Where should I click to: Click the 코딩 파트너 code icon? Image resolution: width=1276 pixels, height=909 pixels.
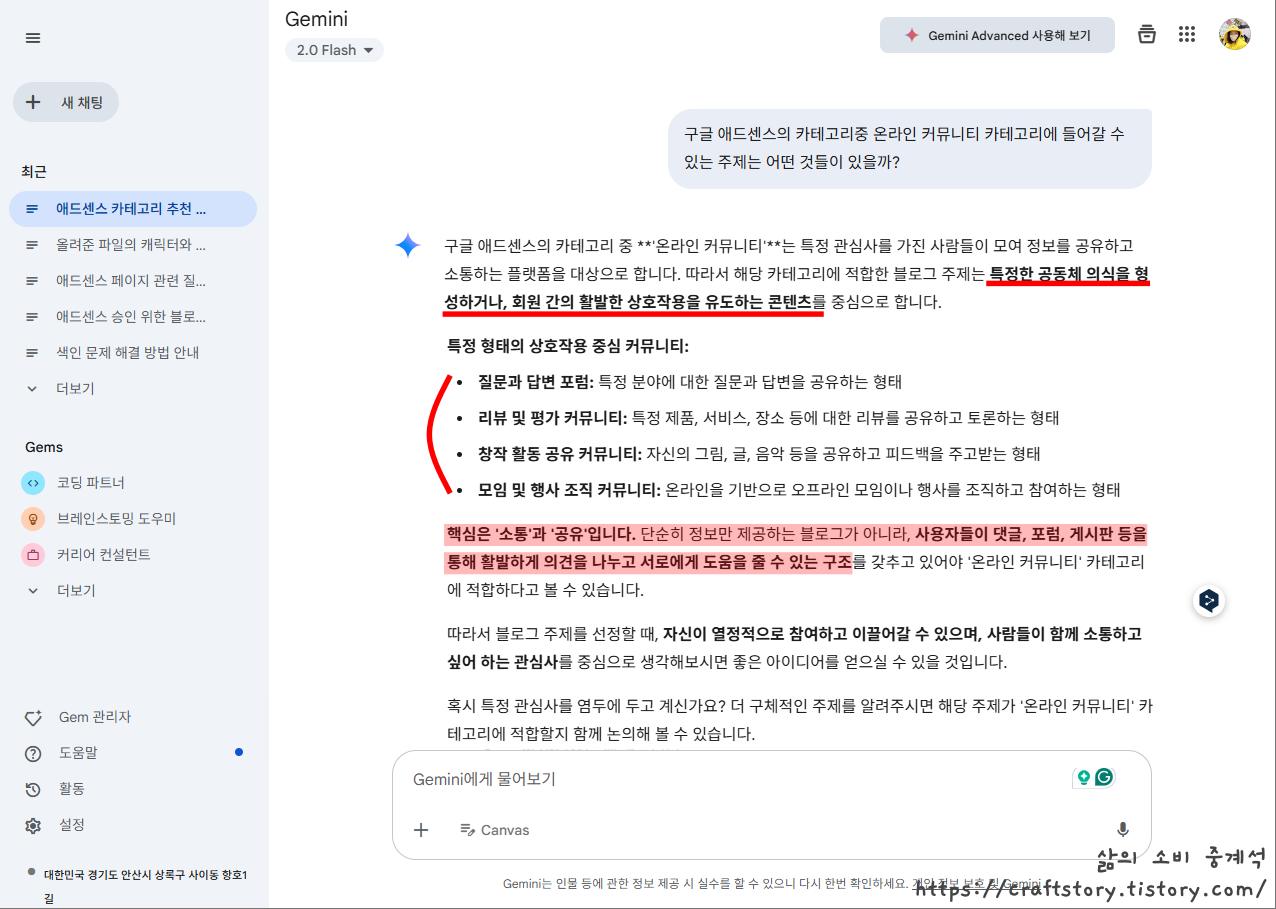pos(33,483)
